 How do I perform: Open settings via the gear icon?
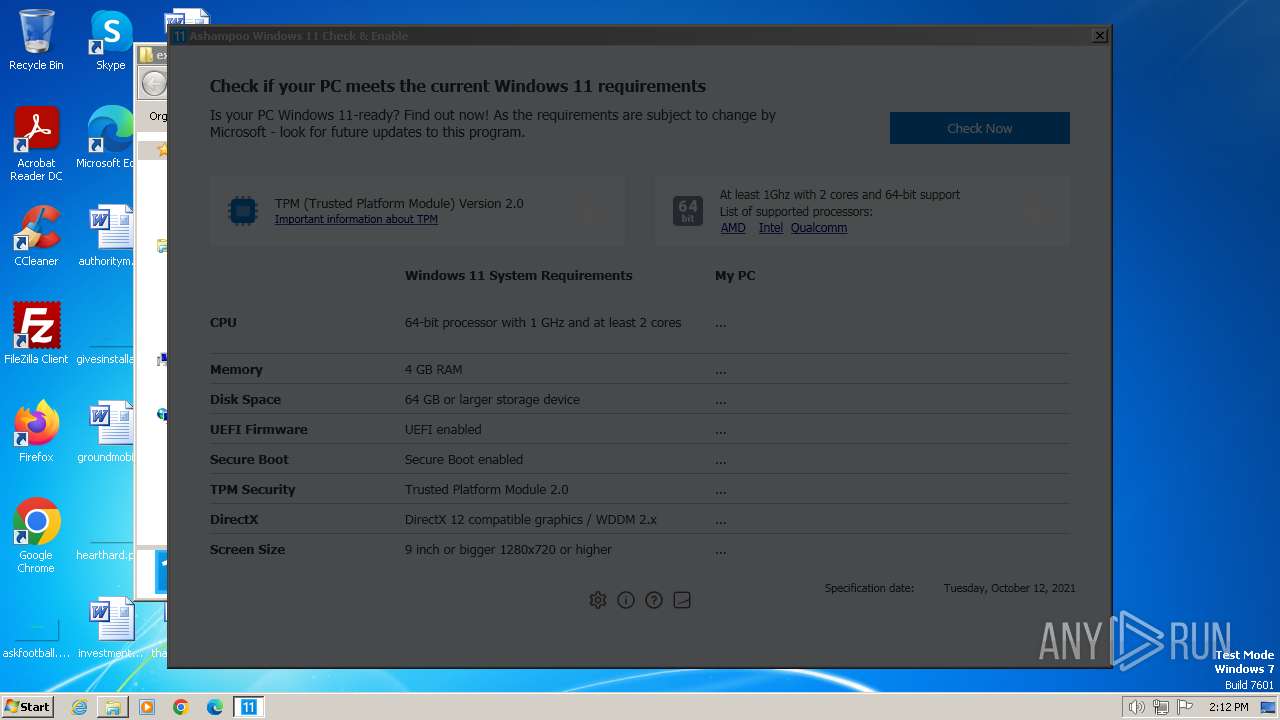point(598,600)
